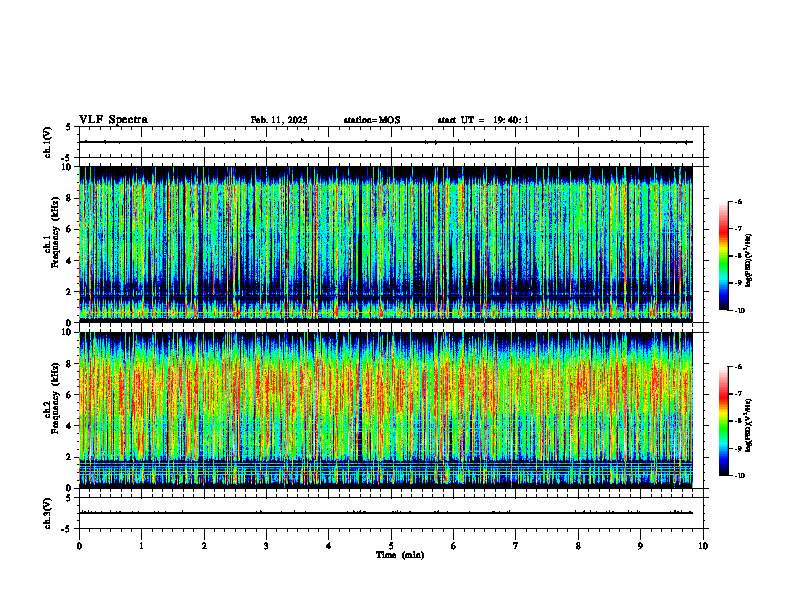Click the "Time (min)" axis label
Screen dimensions: 792x612
pos(400,555)
